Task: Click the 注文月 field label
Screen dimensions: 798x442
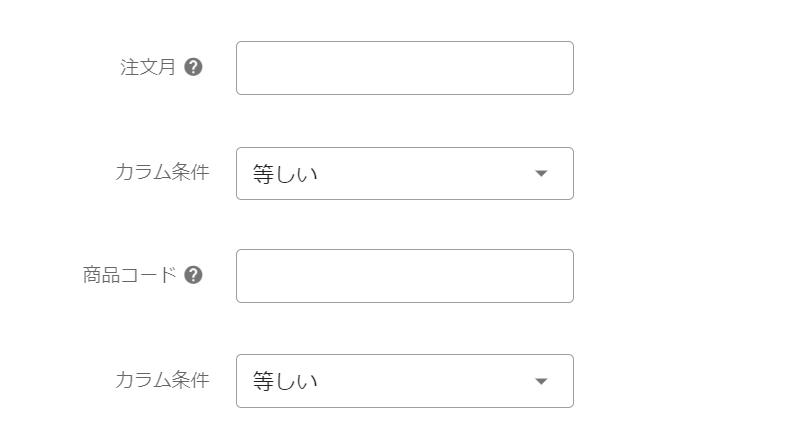Action: (x=148, y=67)
